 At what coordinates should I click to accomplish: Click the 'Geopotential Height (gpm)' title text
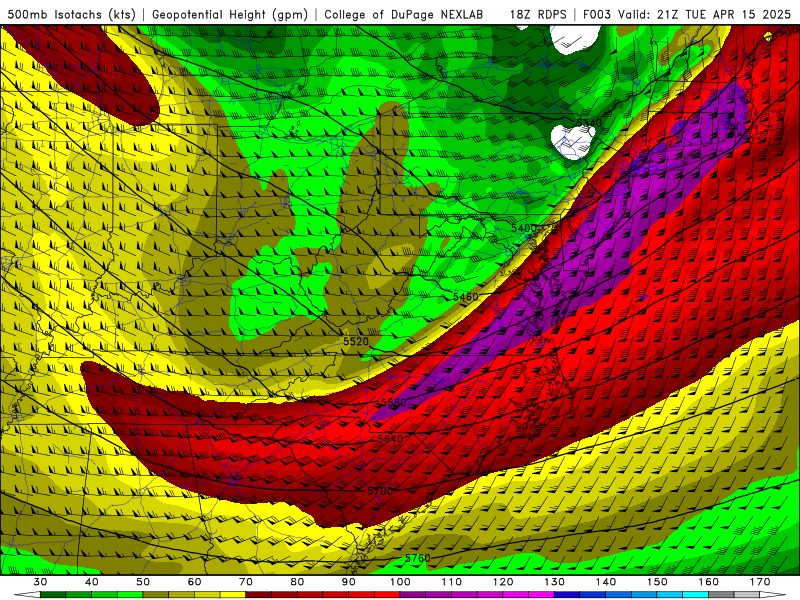coord(230,14)
